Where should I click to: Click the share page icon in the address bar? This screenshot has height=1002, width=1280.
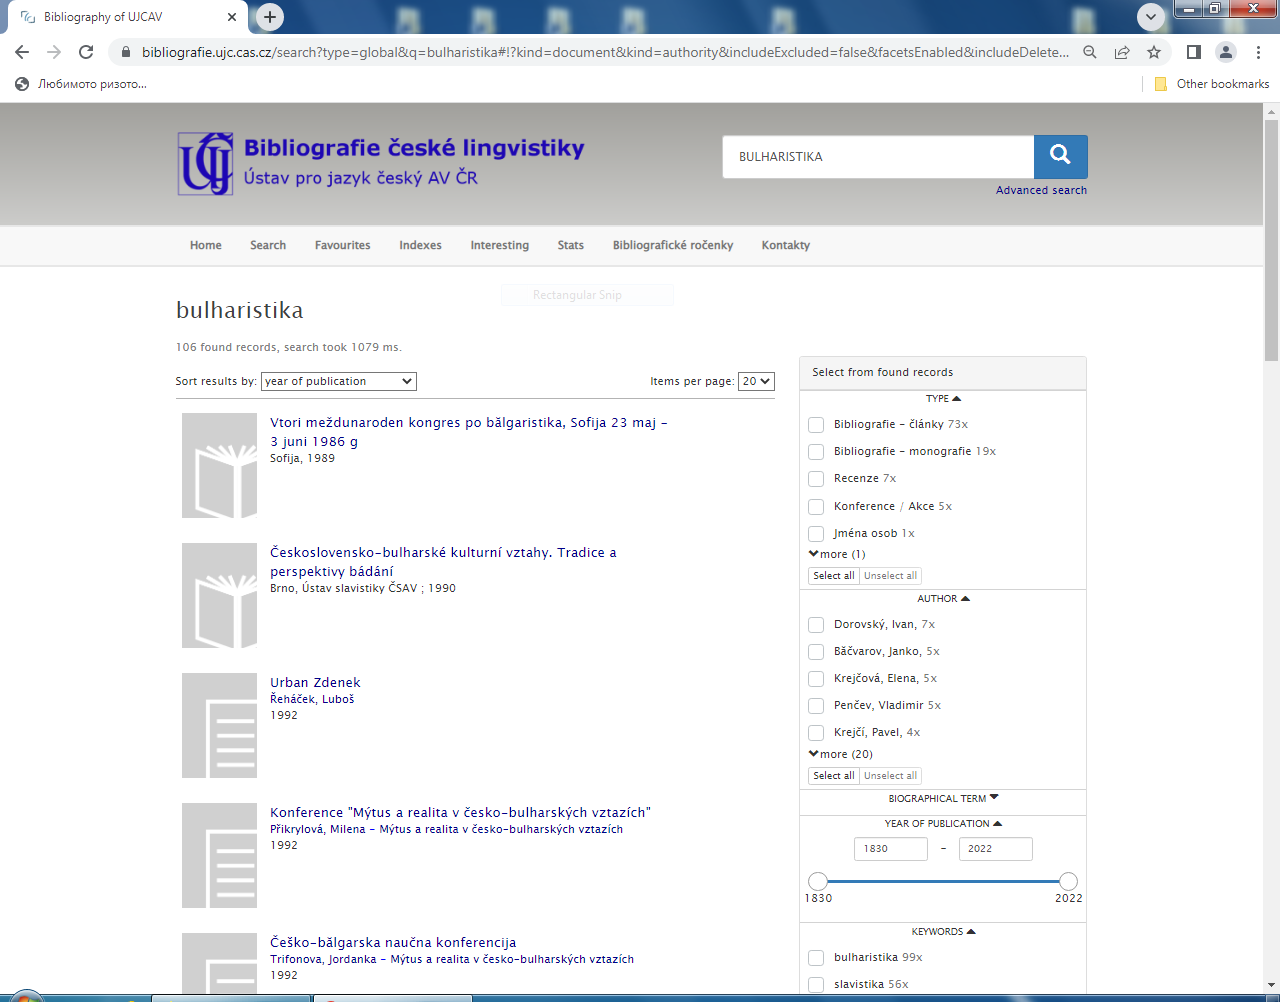(x=1122, y=52)
